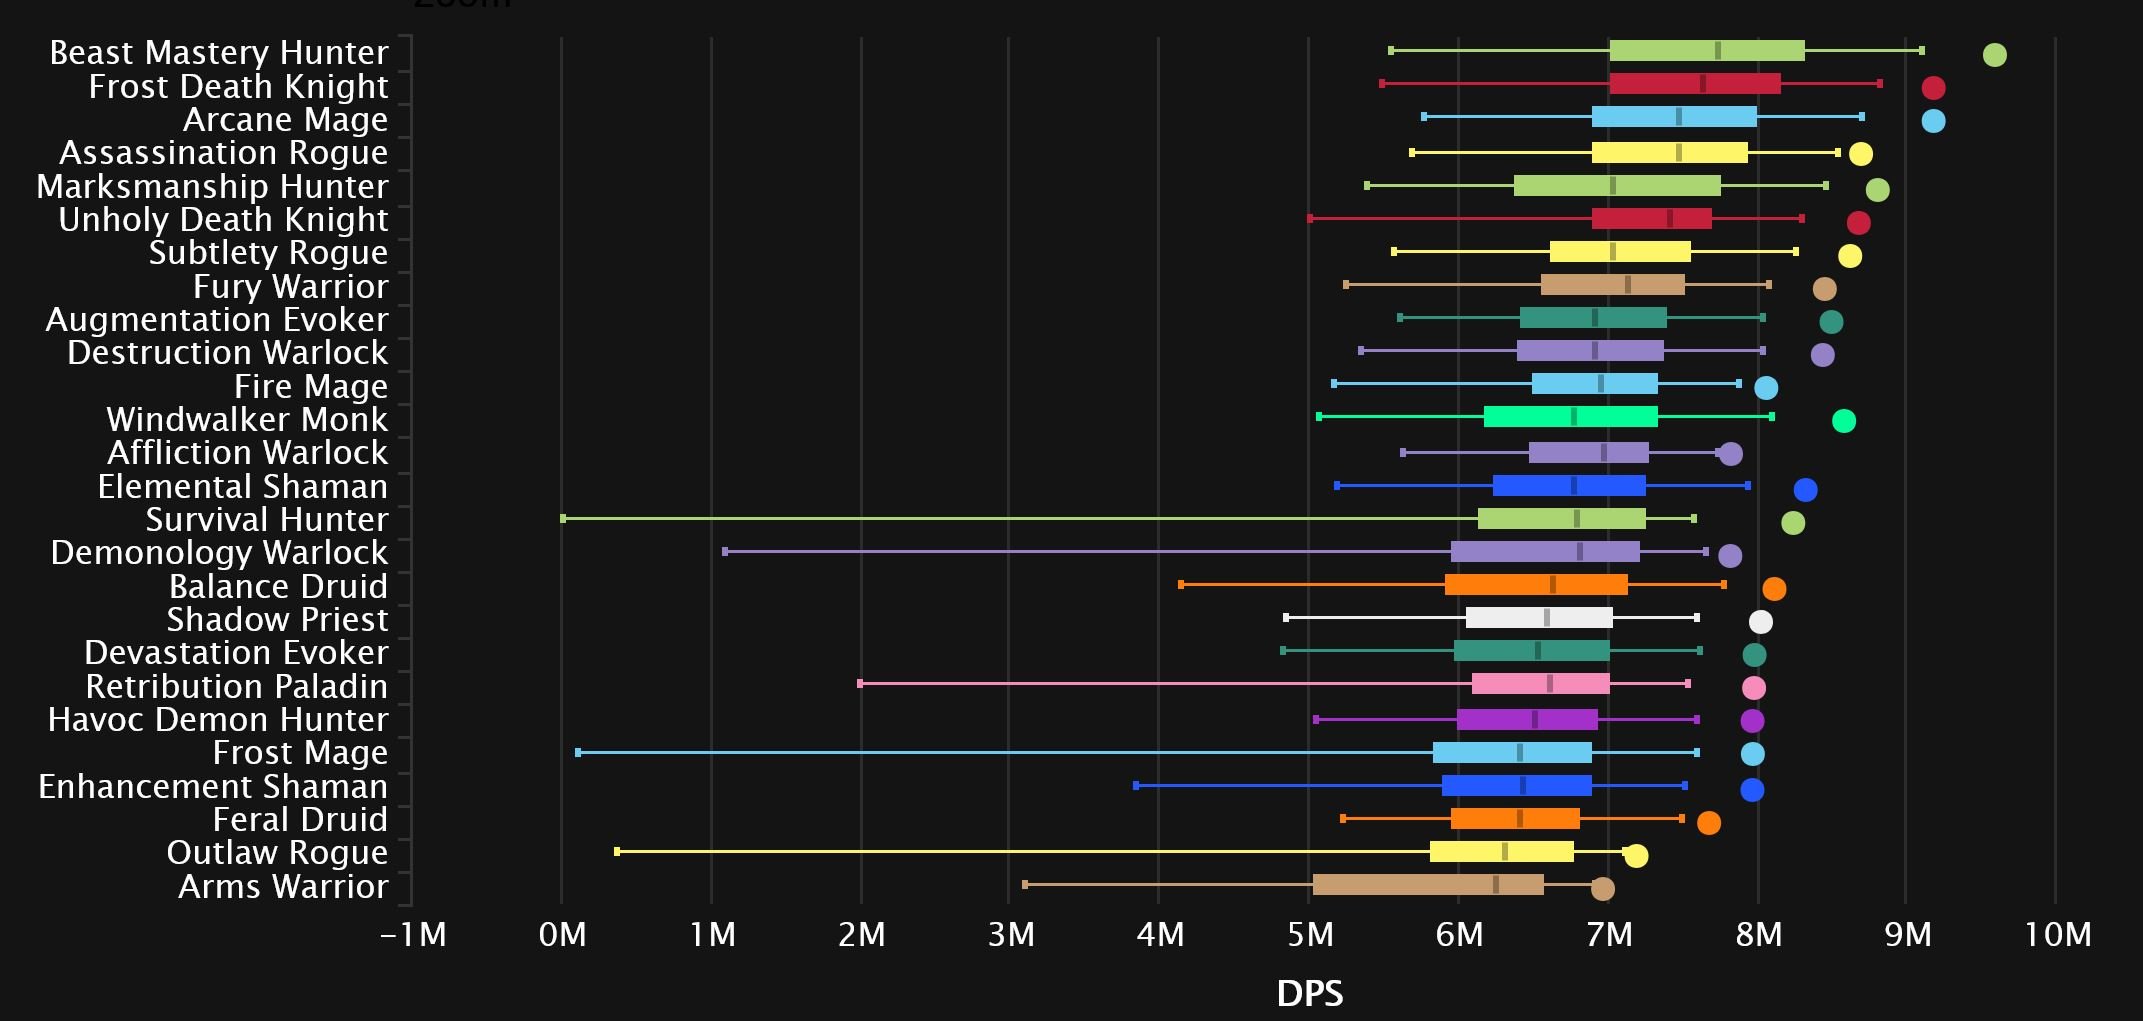Click the Frost Death Knight red box

point(1694,84)
